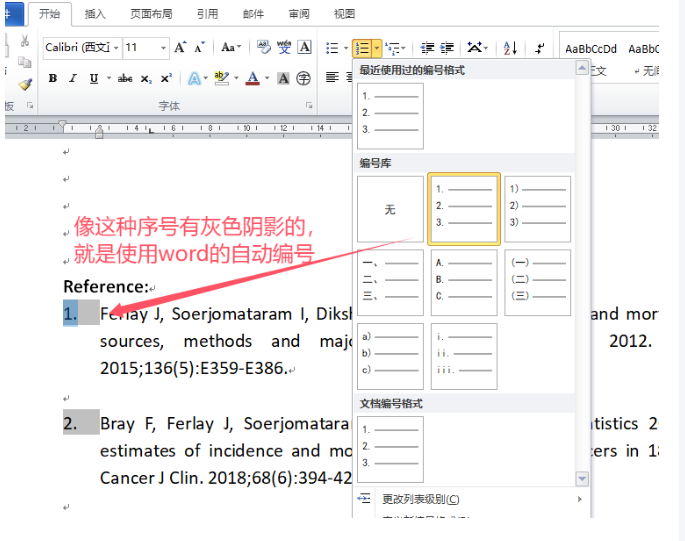The image size is (685, 541).
Task: Switch to the 审阅 tab
Action: click(x=299, y=14)
